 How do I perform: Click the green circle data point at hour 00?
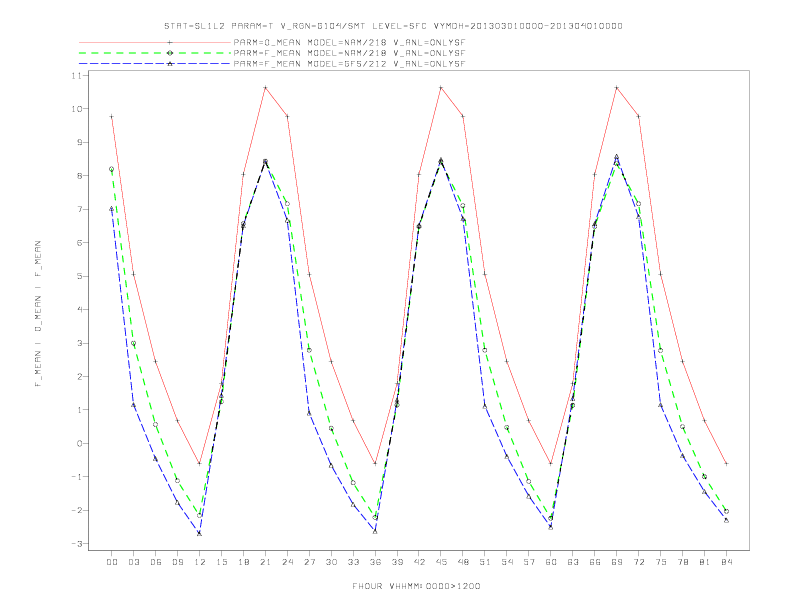(x=112, y=169)
